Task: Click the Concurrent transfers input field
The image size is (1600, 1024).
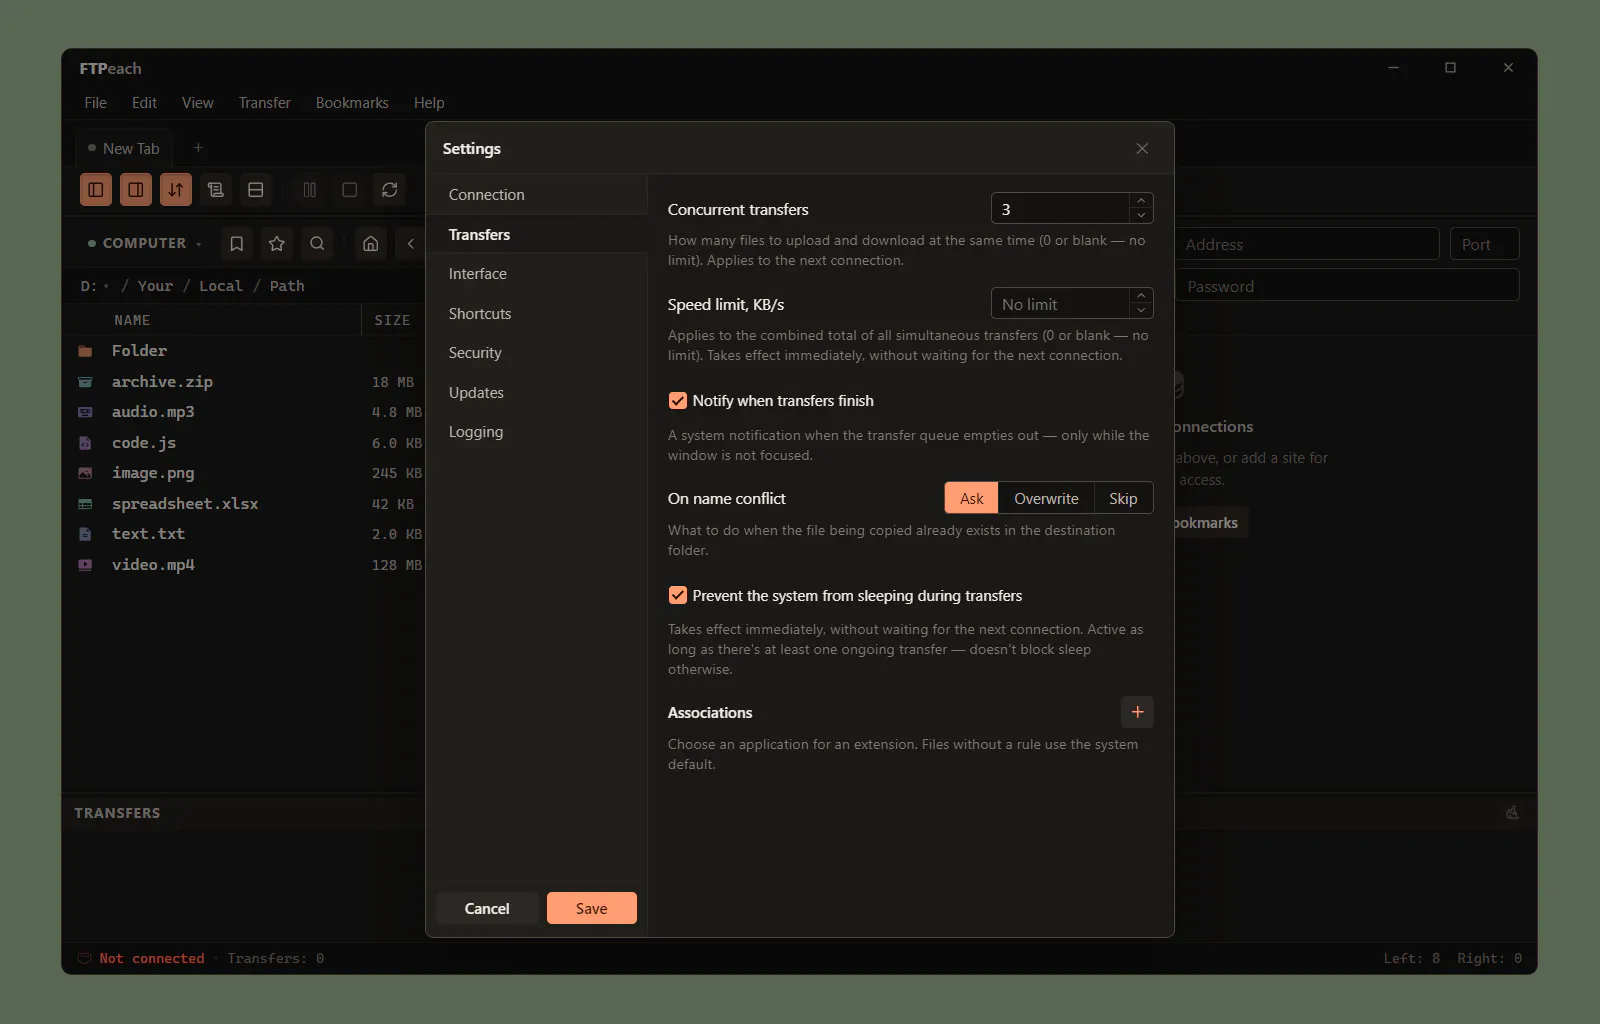Action: [1060, 209]
